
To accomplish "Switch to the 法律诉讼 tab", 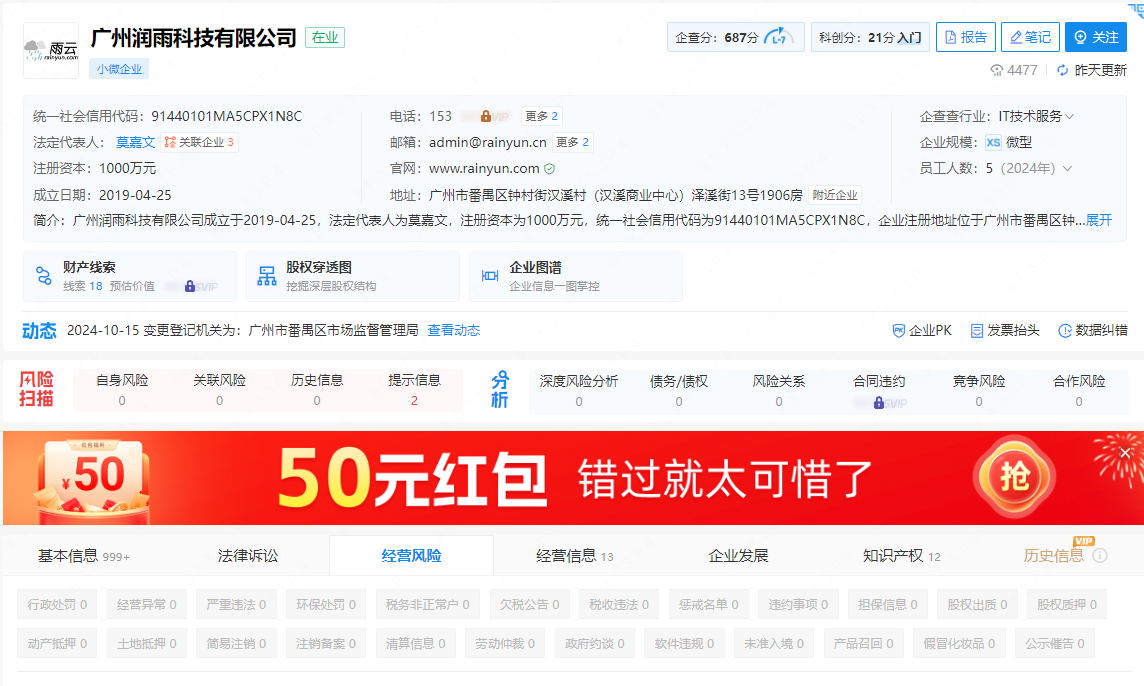I will coord(248,556).
